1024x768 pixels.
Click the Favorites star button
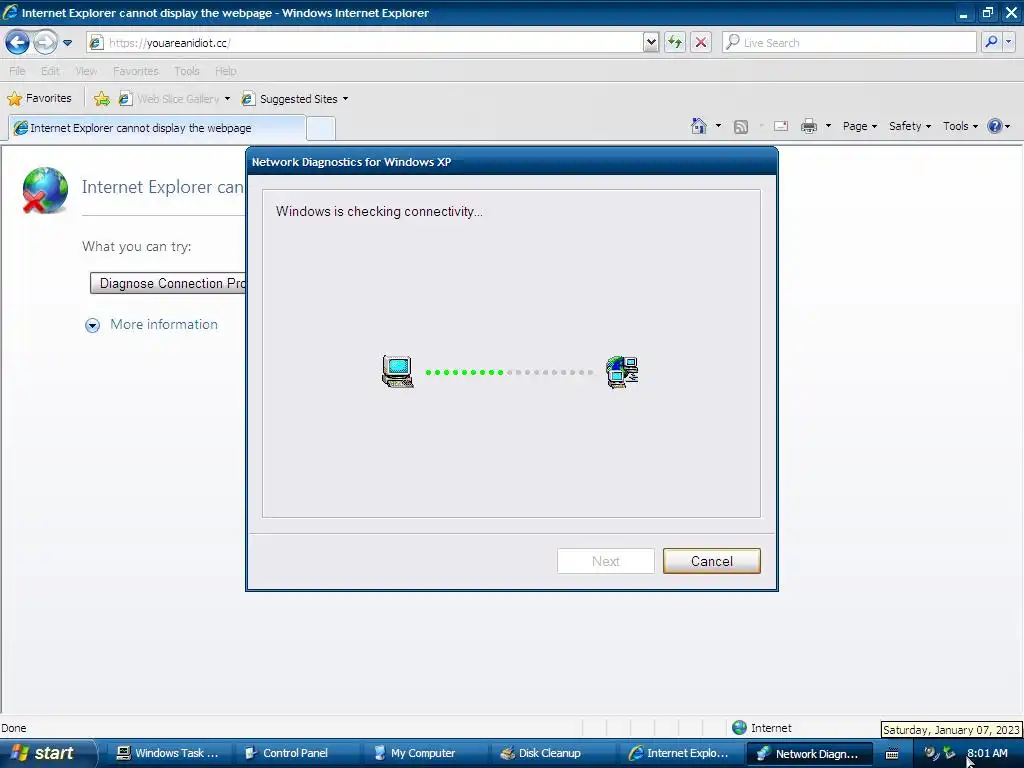point(39,99)
